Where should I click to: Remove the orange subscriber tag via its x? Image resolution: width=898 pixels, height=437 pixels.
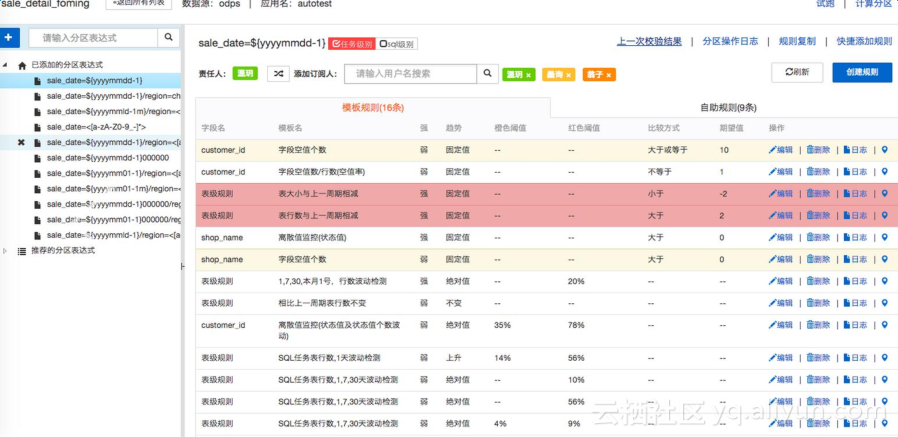tap(608, 74)
